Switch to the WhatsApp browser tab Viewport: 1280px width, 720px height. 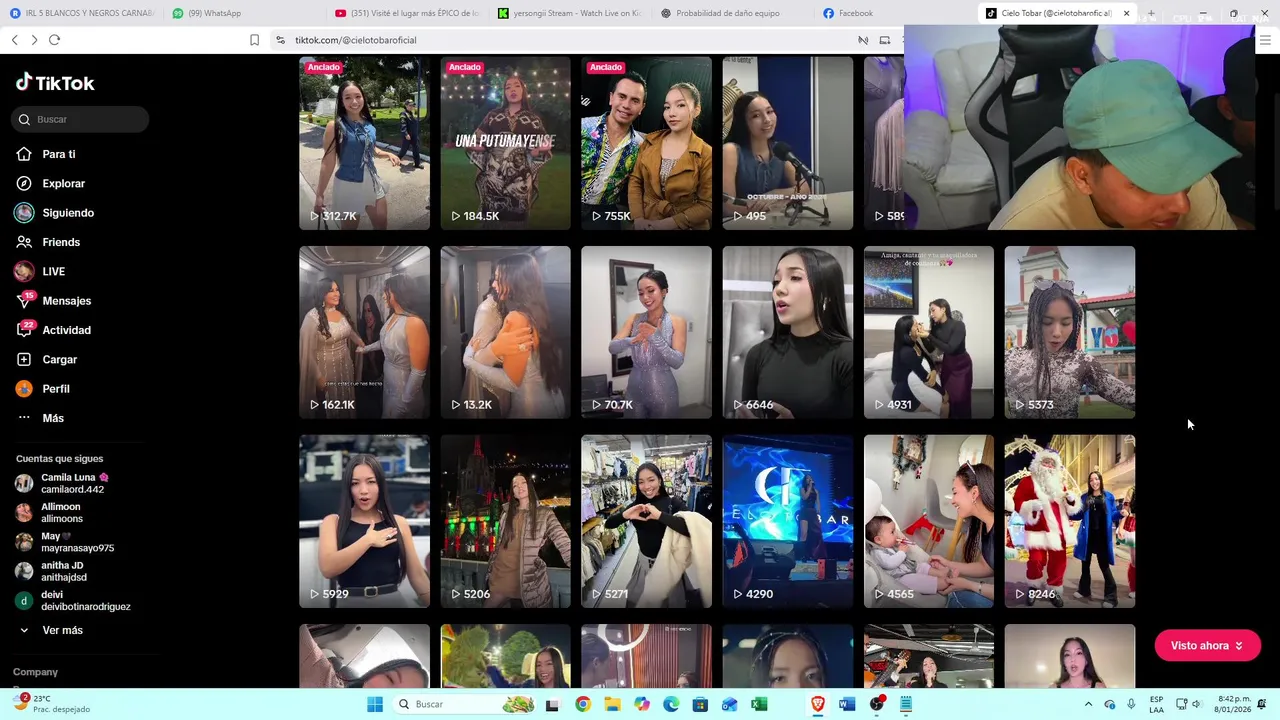244,13
